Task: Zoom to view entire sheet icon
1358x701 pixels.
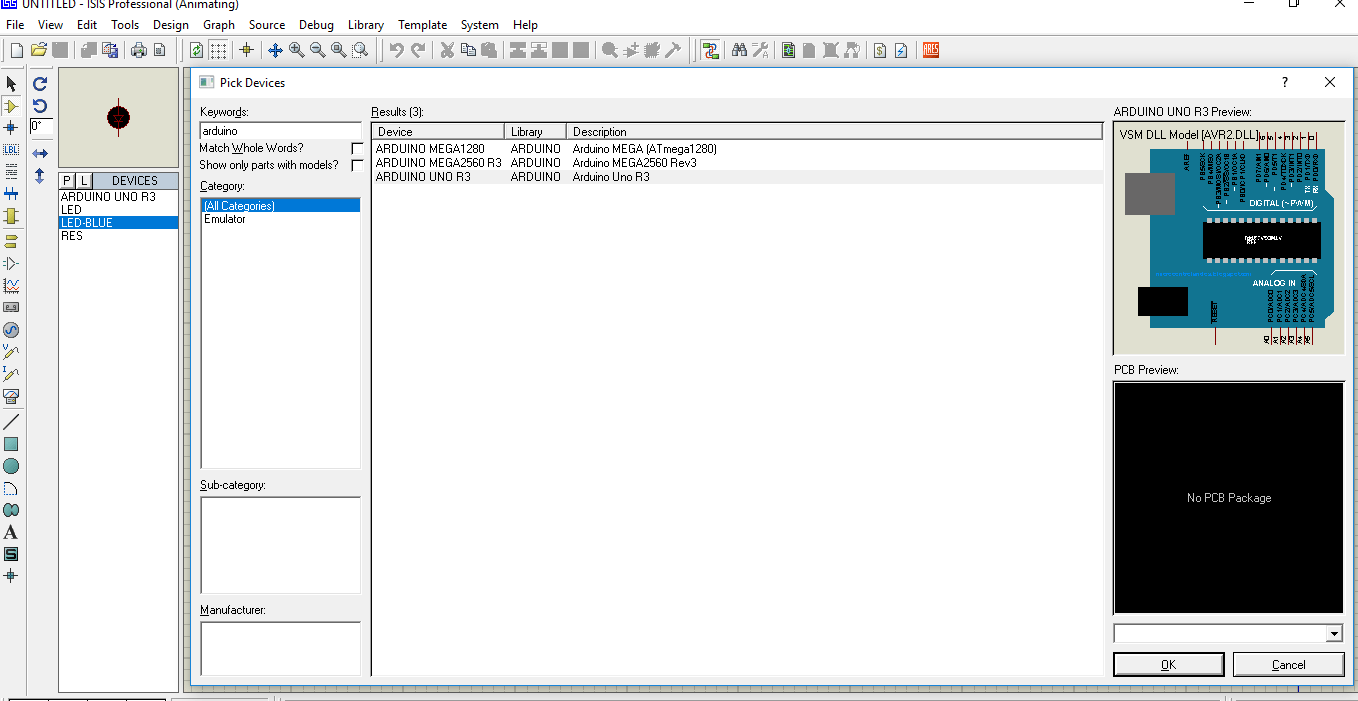Action: click(338, 50)
